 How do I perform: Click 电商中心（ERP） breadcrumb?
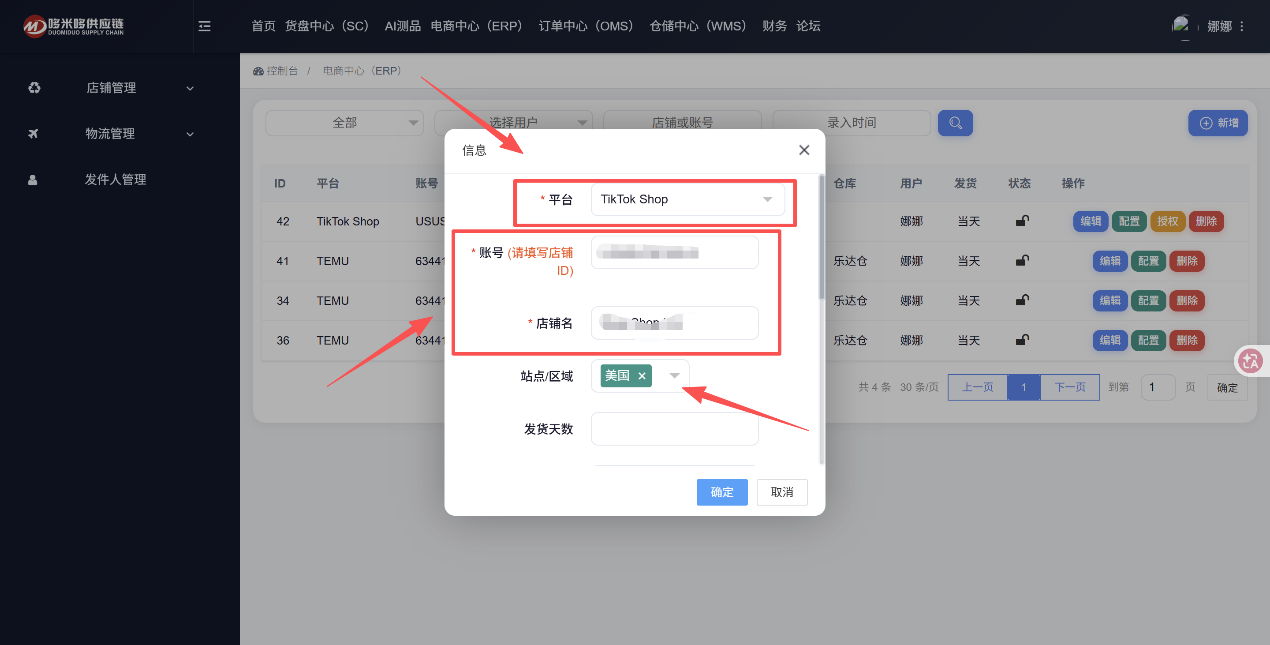[363, 71]
